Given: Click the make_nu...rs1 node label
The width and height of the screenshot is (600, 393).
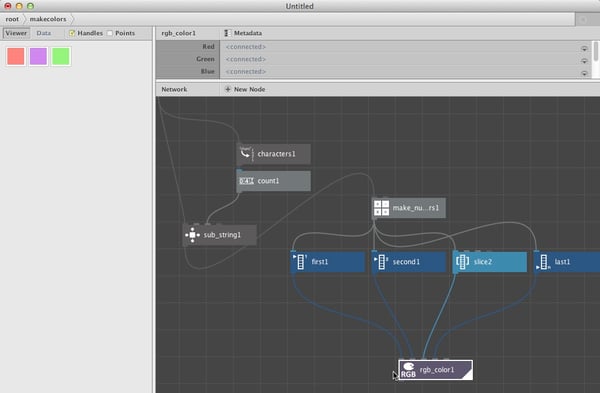Looking at the screenshot, I should pyautogui.click(x=416, y=208).
